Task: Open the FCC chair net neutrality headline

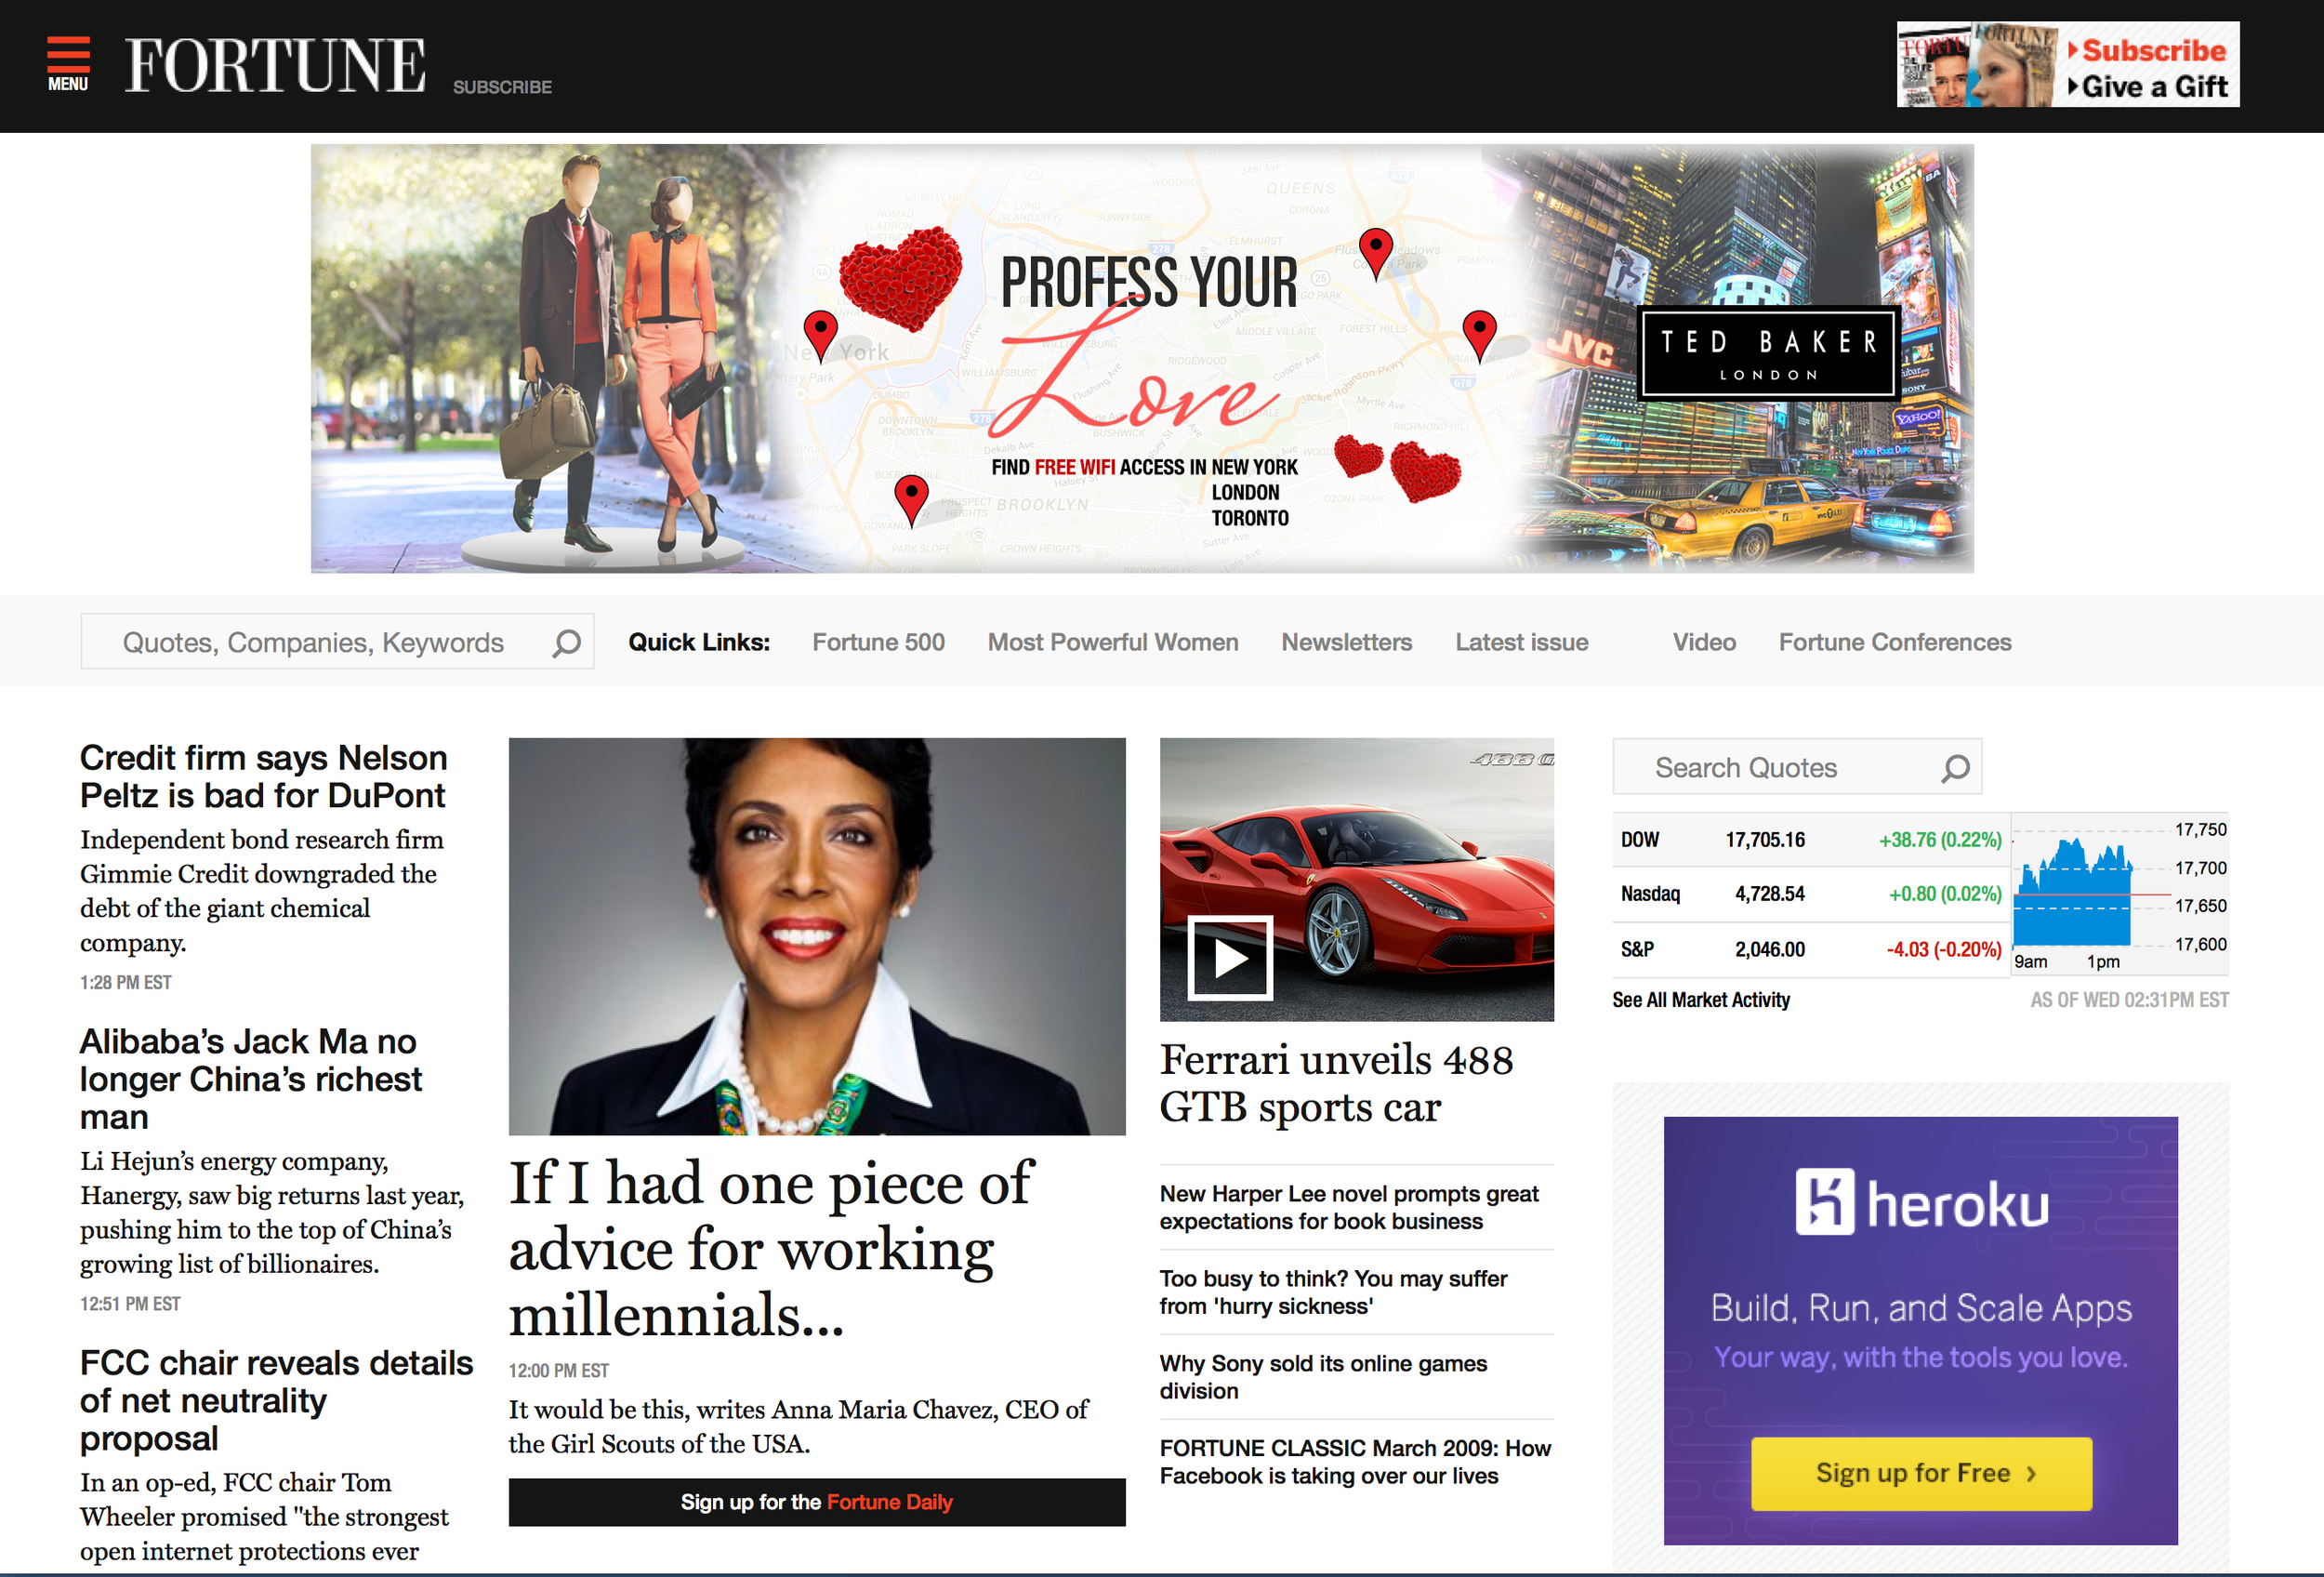Action: click(276, 1400)
